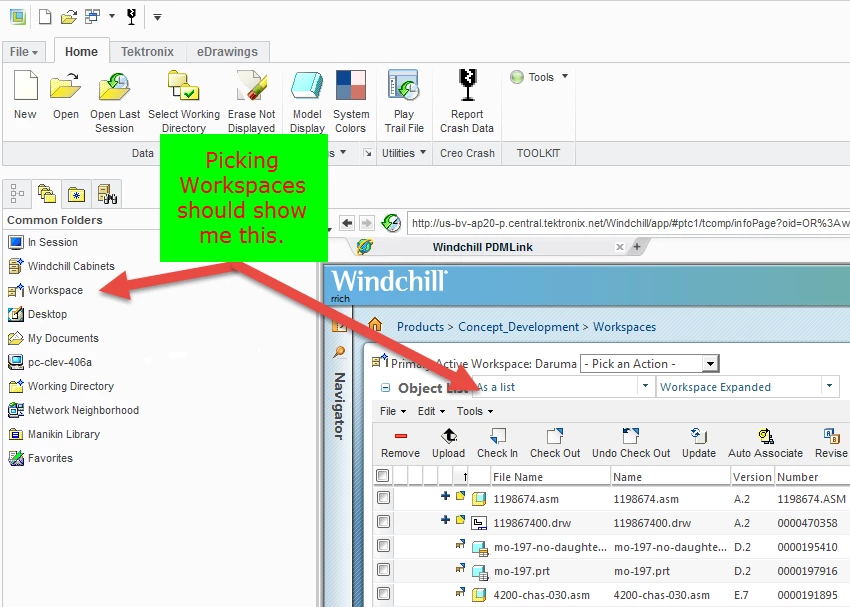Click Auto Associate toolbar icon
This screenshot has height=607, width=850.
coord(765,436)
